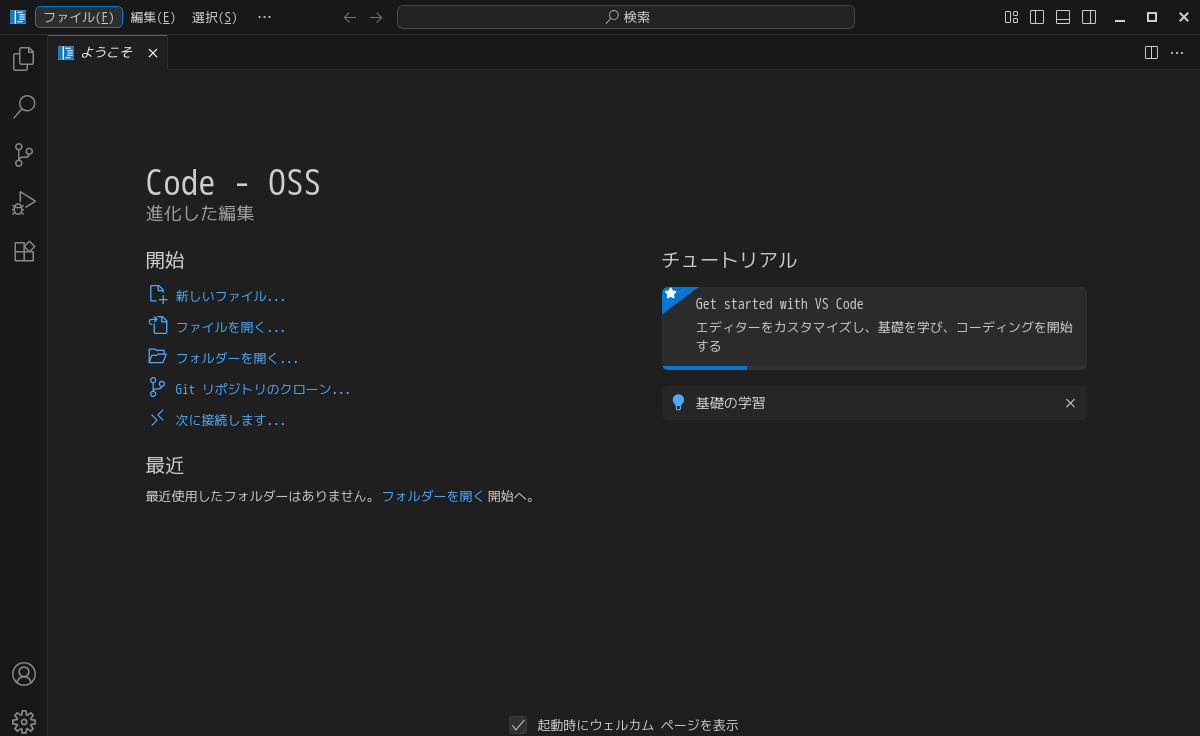
Task: Dismiss the 基礎の学習 walkthrough card
Action: coord(1070,403)
